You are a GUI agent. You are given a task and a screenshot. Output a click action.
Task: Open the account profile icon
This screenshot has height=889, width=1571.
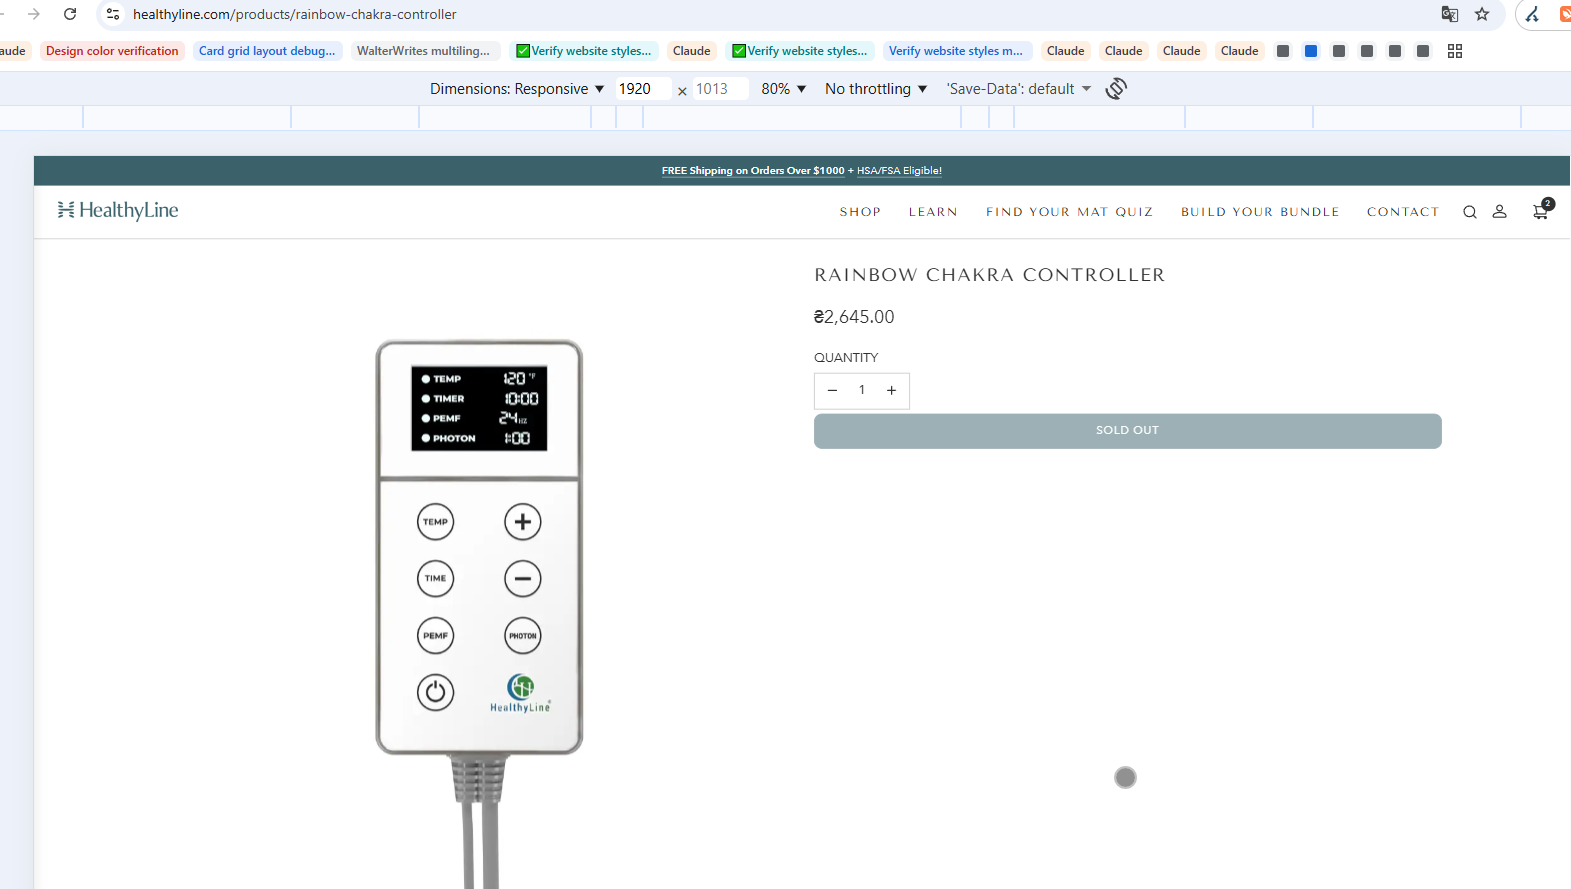[1500, 212]
